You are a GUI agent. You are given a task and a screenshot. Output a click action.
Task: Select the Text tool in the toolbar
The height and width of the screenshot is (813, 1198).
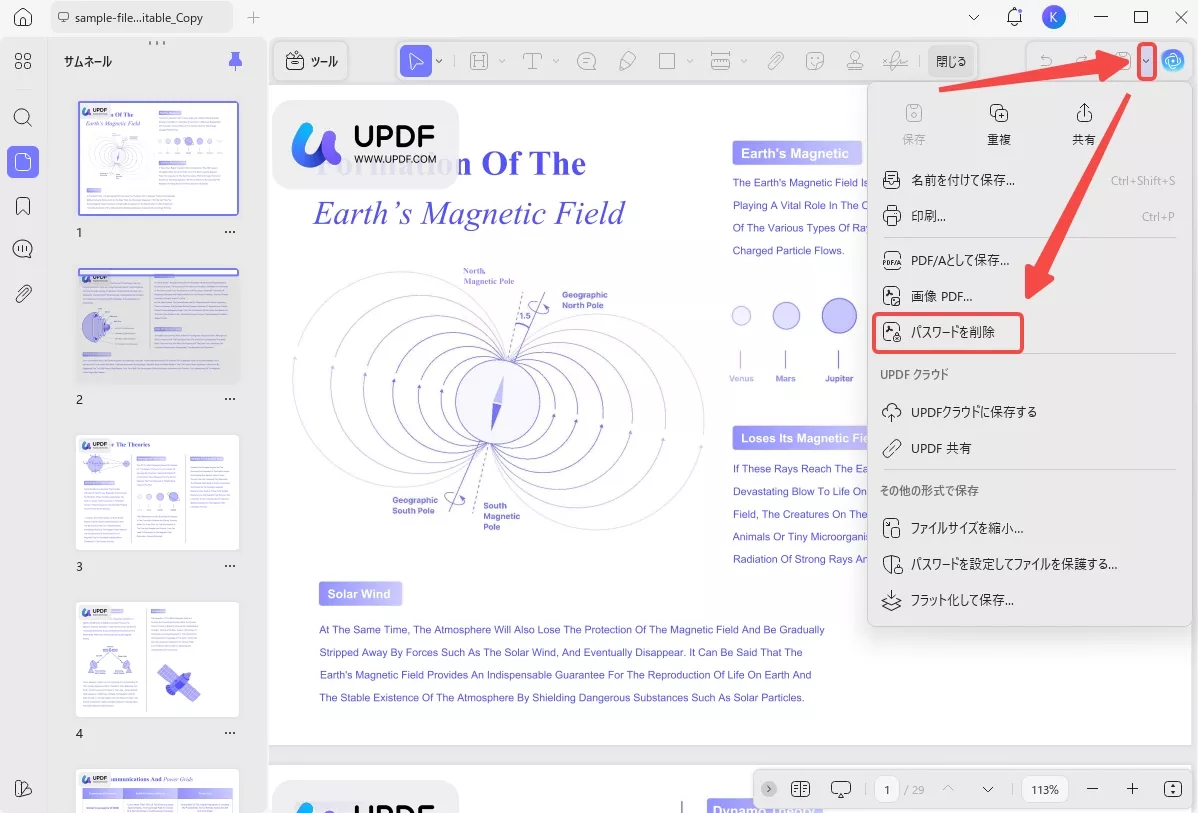[533, 61]
